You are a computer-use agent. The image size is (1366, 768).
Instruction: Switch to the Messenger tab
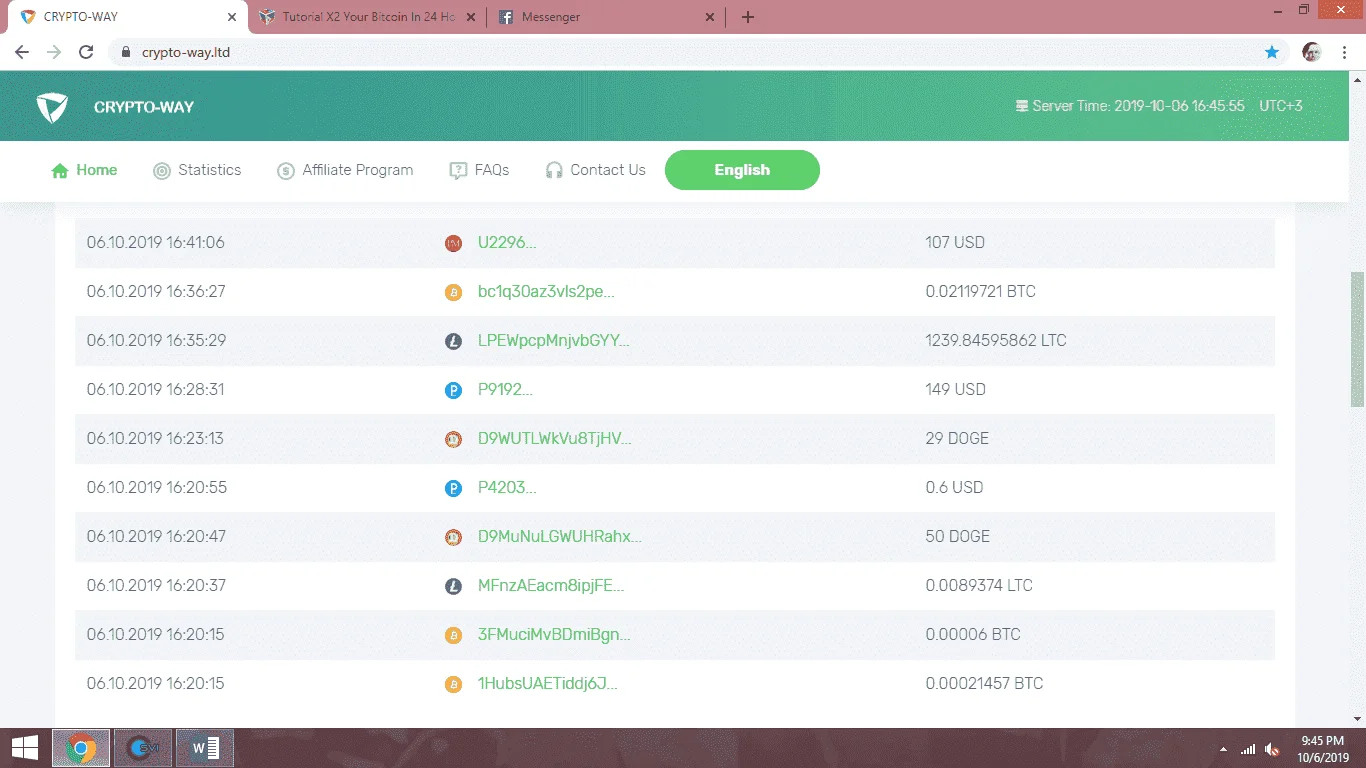606,17
